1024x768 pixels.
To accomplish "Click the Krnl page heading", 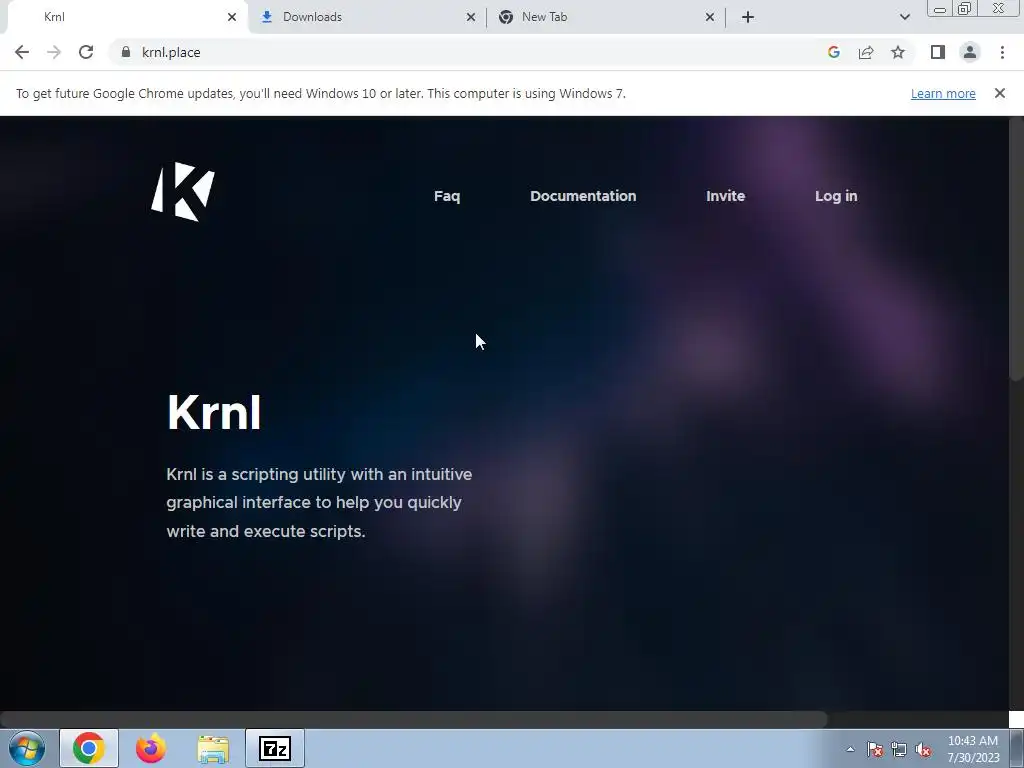I will [x=214, y=413].
